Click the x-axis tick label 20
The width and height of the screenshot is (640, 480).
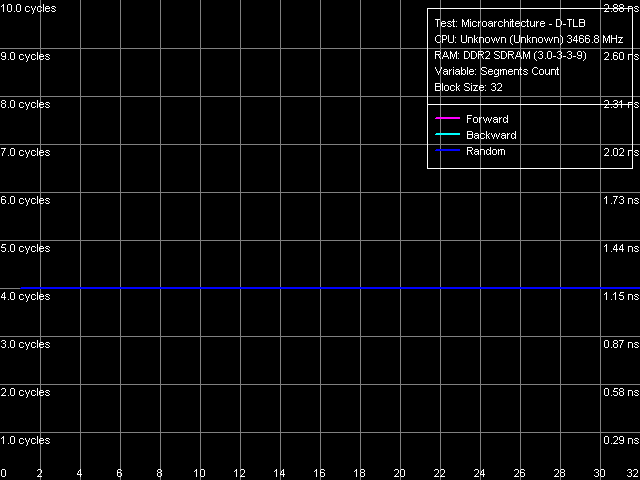(399, 473)
